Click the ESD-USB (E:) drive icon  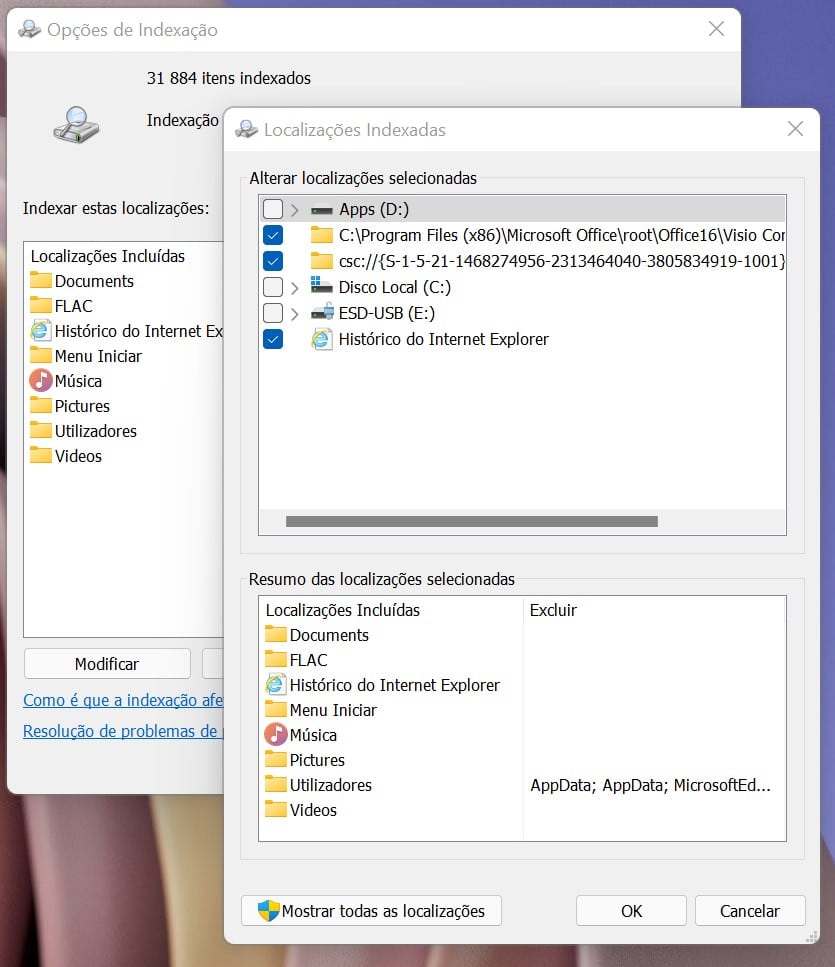(321, 313)
